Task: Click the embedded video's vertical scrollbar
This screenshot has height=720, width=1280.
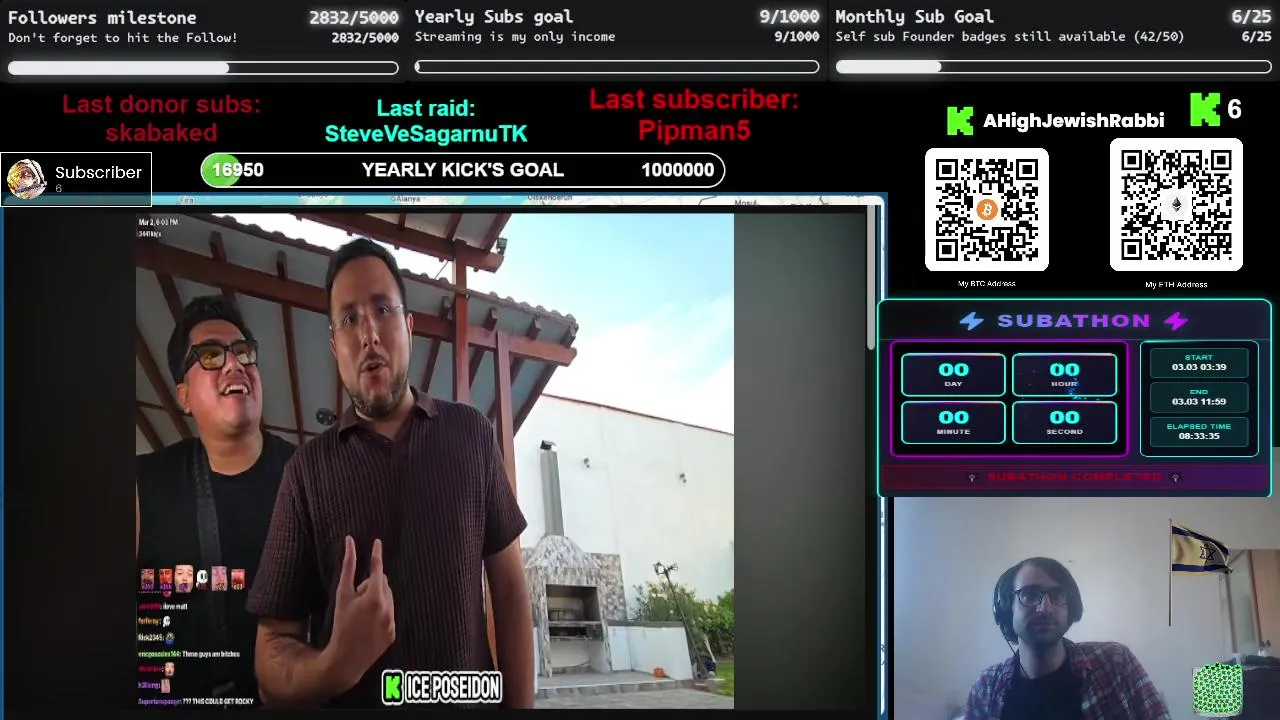Action: [871, 278]
